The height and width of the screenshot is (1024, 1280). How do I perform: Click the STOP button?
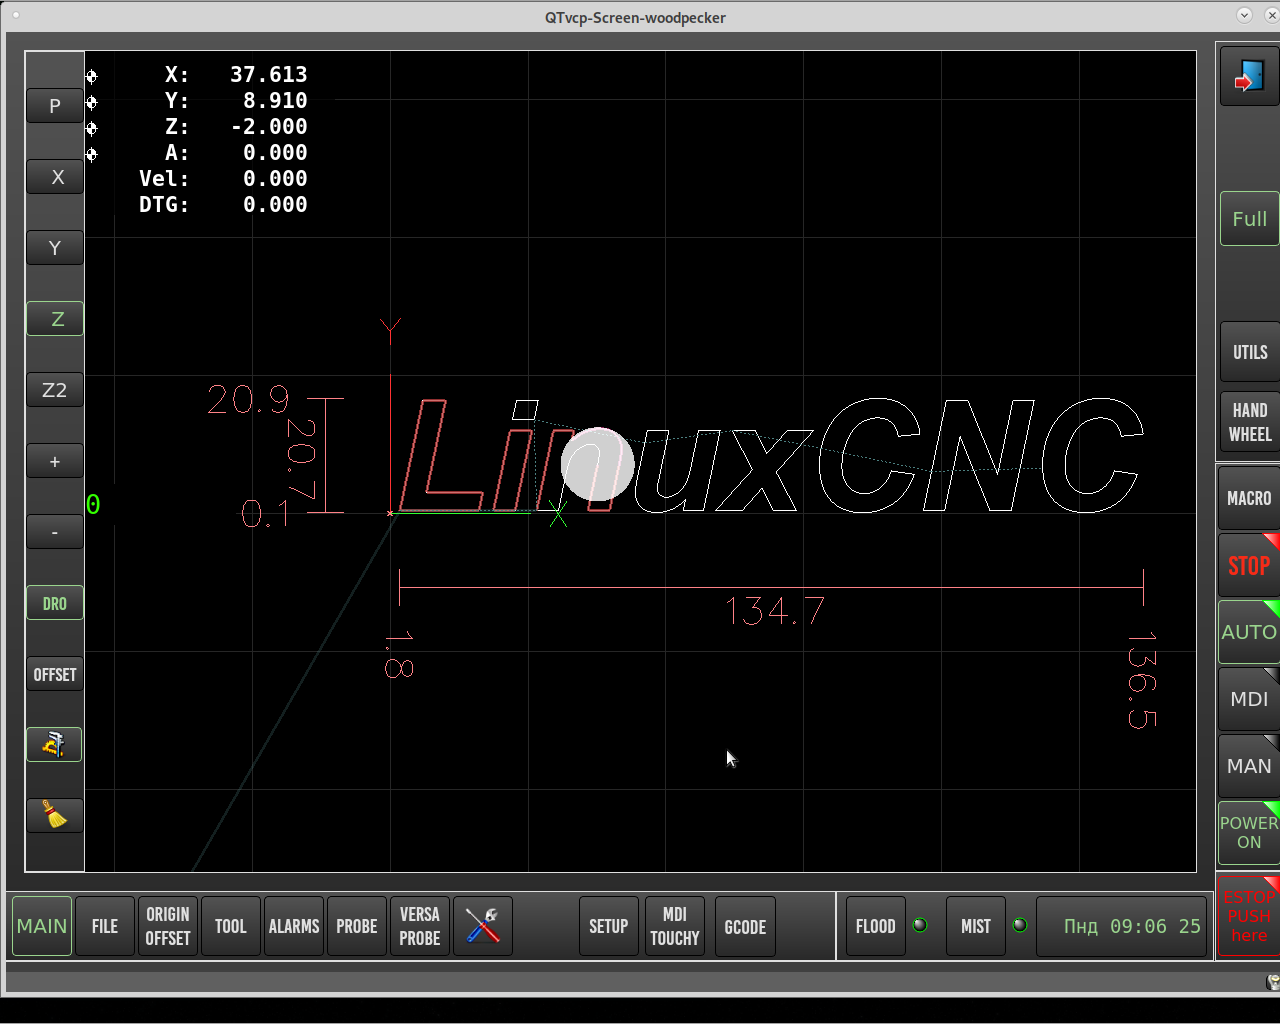coord(1249,565)
